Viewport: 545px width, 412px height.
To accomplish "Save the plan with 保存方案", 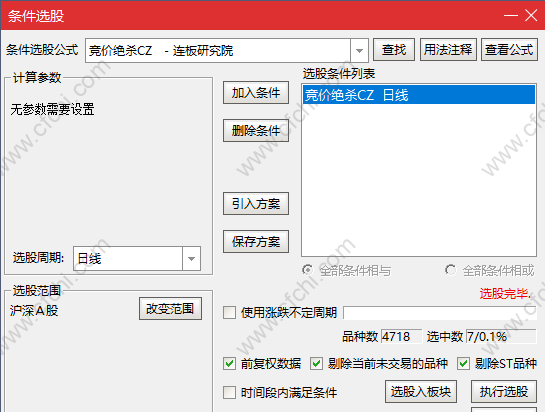I will [256, 242].
